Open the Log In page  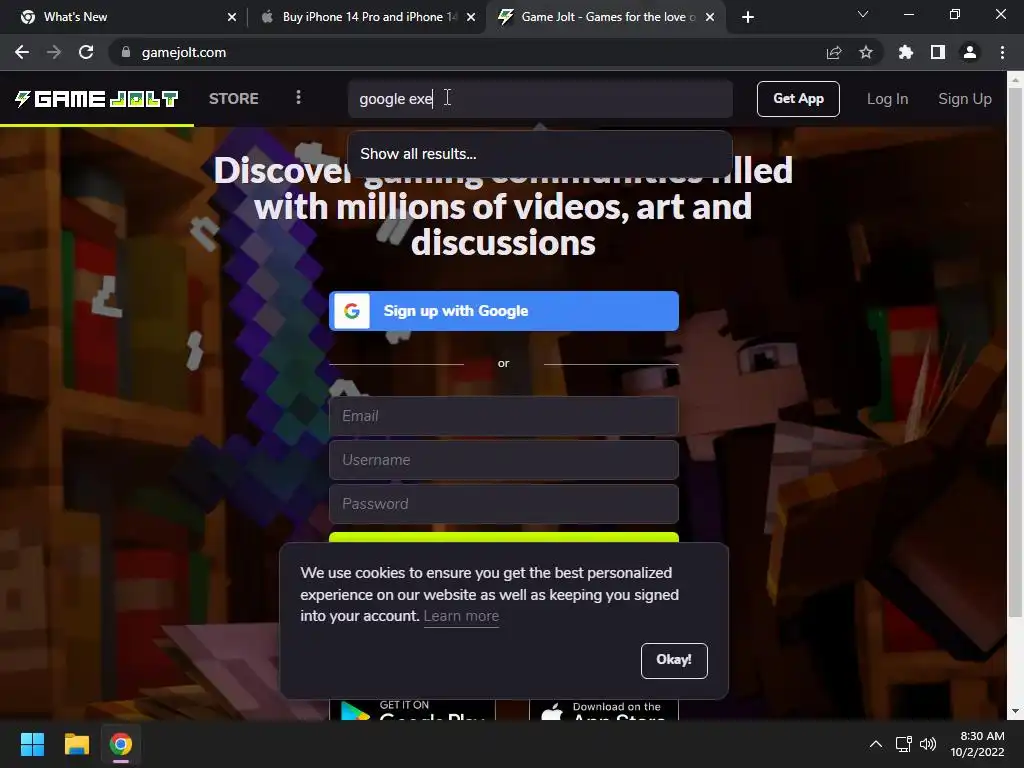(887, 99)
